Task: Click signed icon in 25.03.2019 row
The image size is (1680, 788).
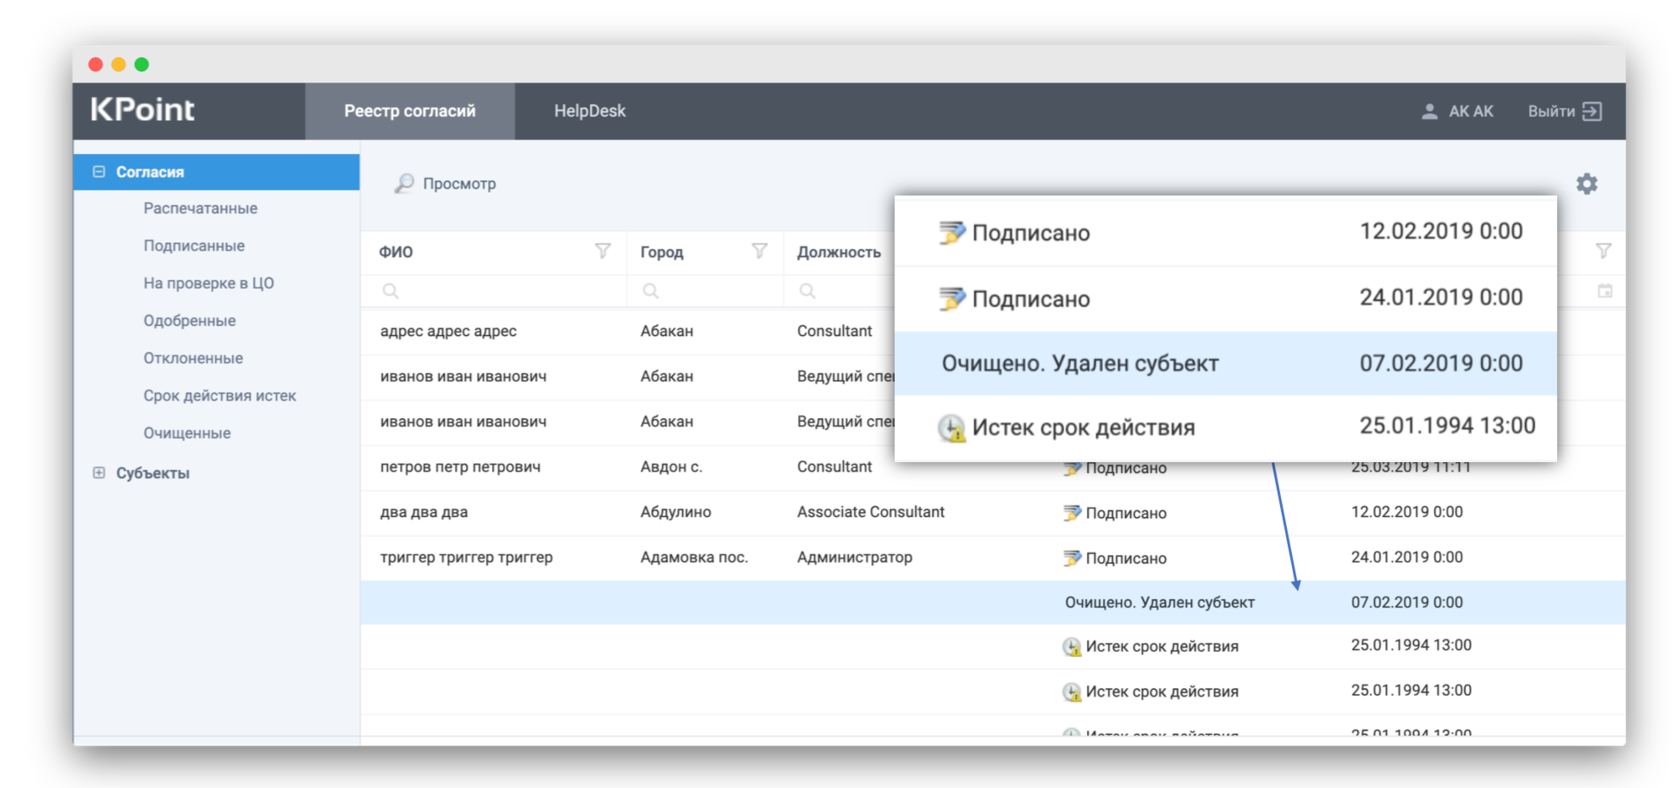Action: coord(1072,468)
